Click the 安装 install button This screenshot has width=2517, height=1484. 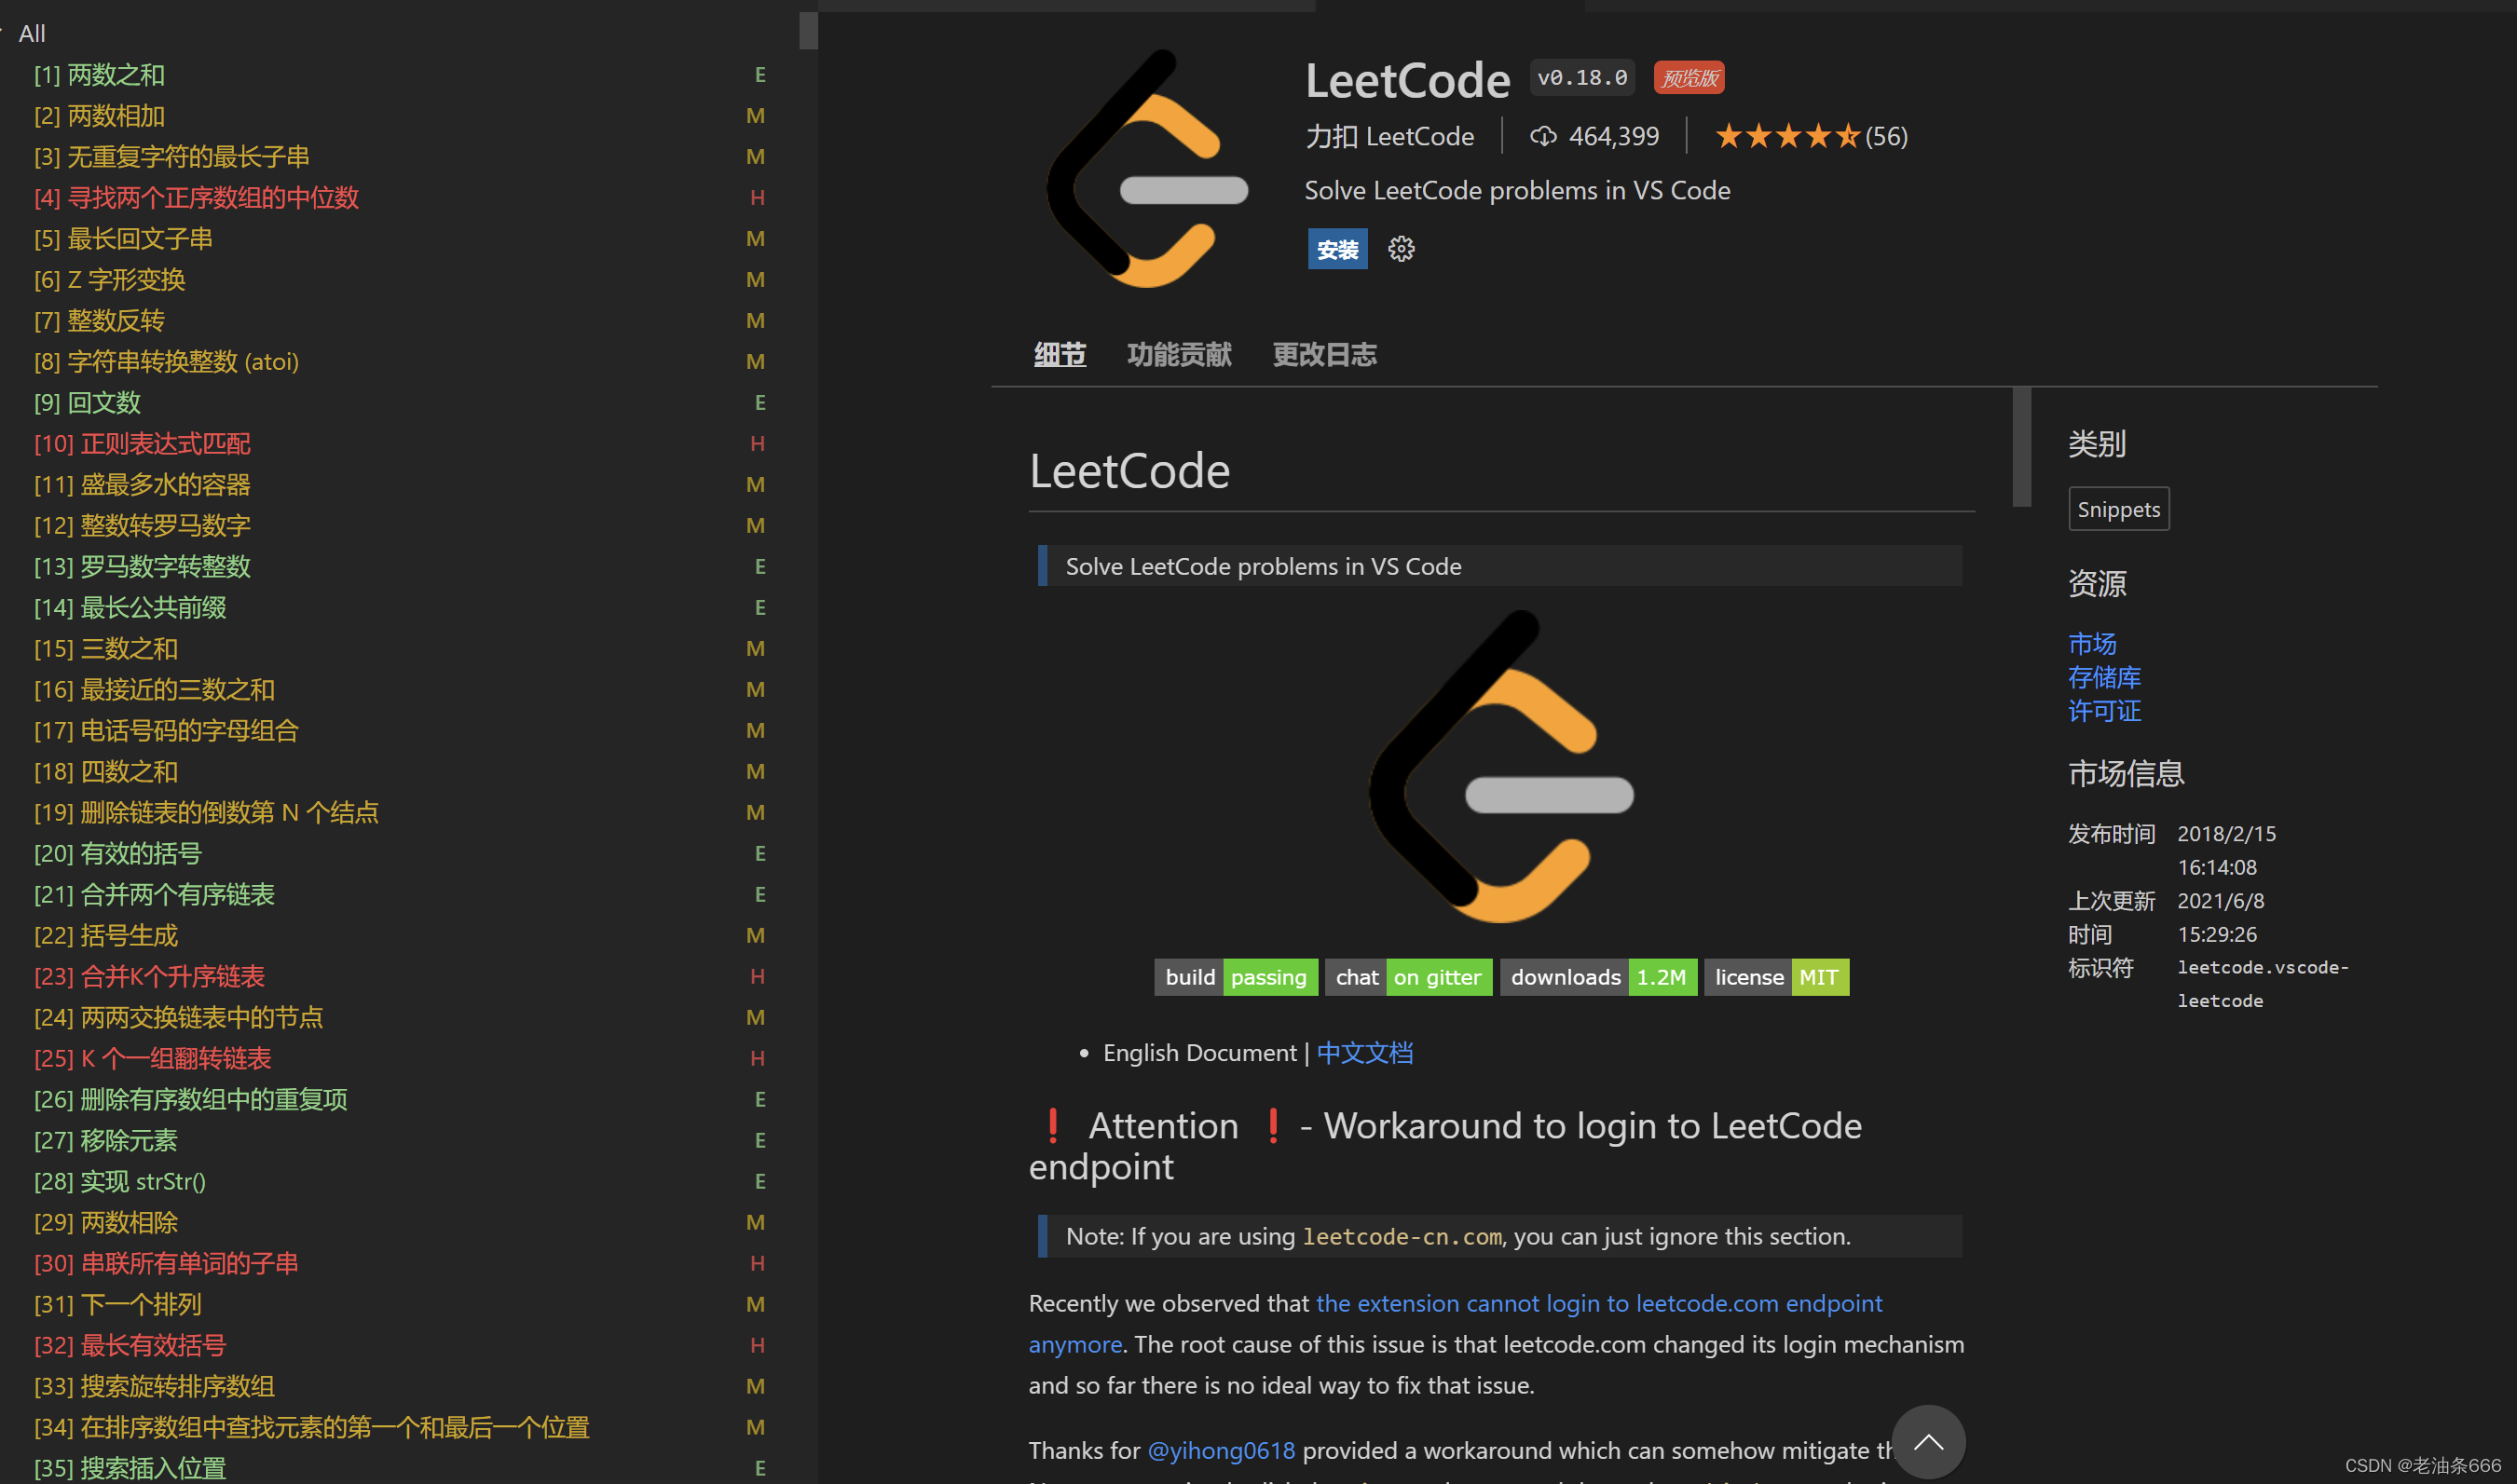coord(1337,248)
